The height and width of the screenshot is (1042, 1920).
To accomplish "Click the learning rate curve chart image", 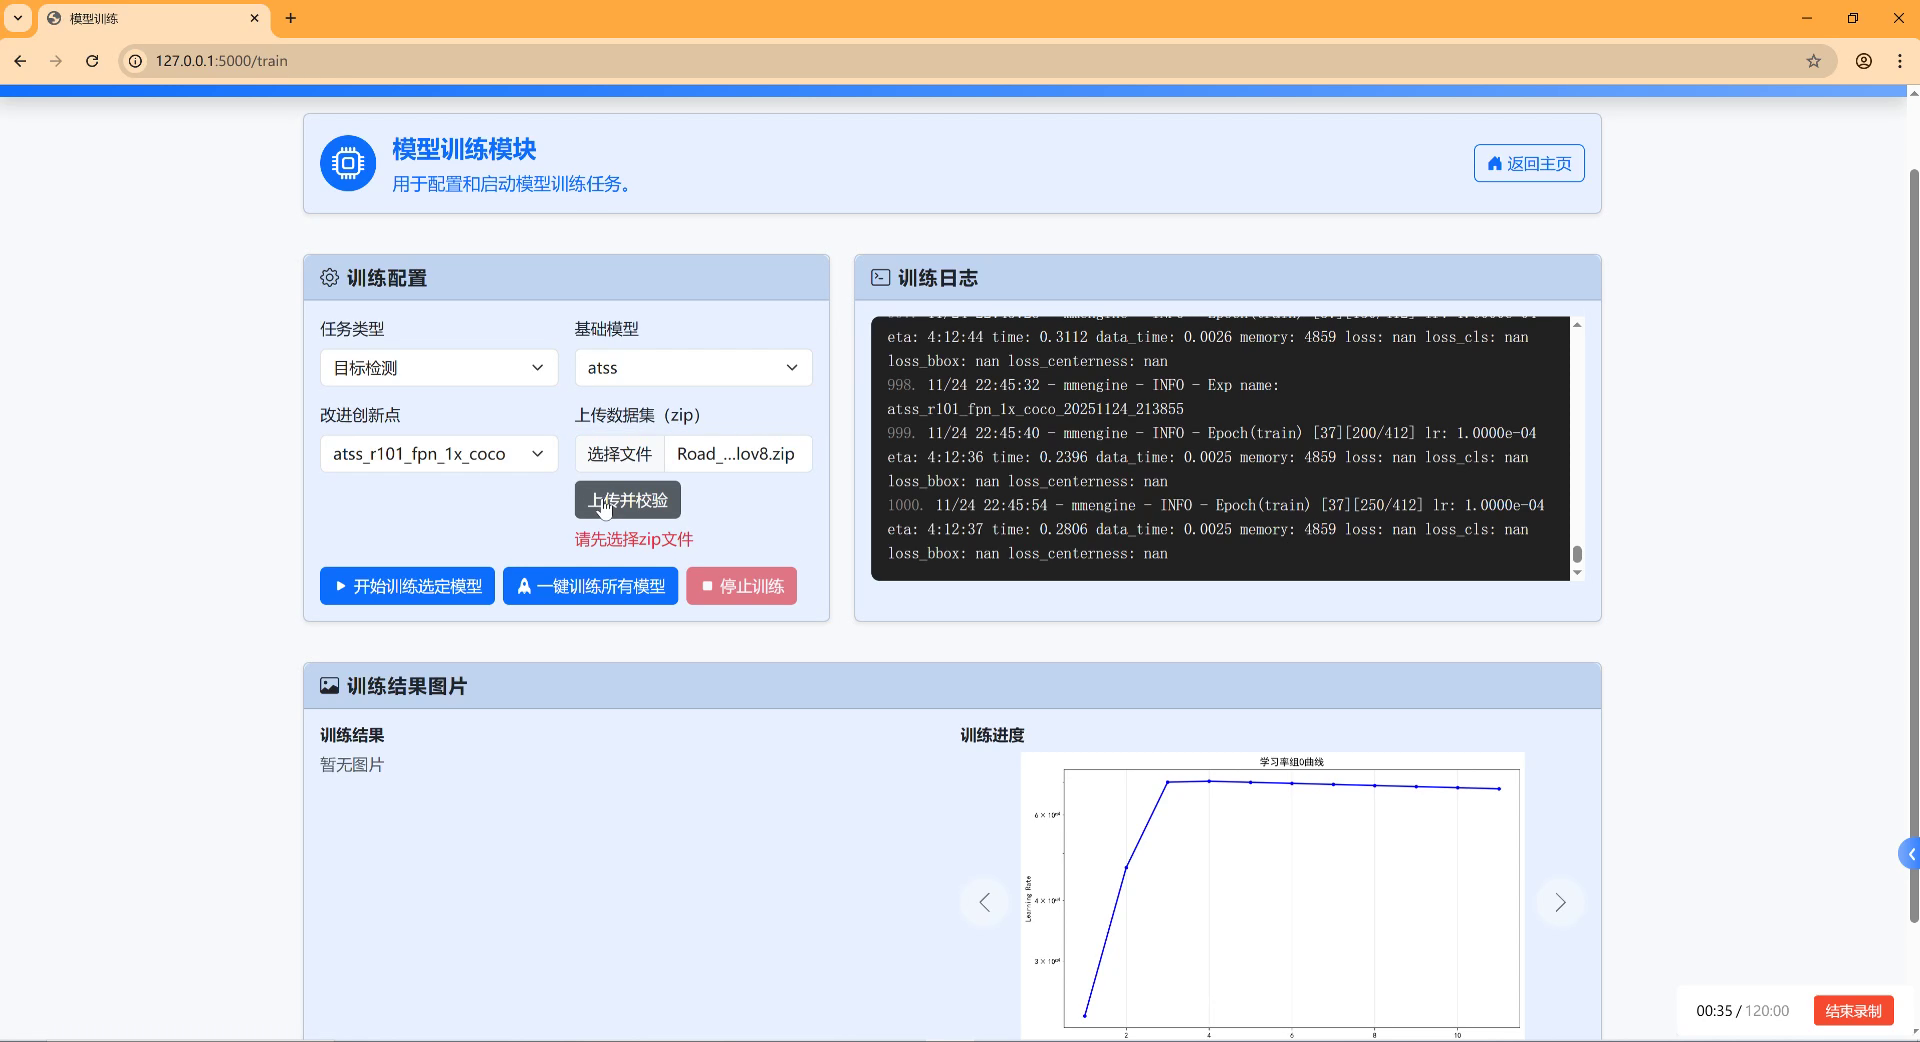I will [1272, 895].
